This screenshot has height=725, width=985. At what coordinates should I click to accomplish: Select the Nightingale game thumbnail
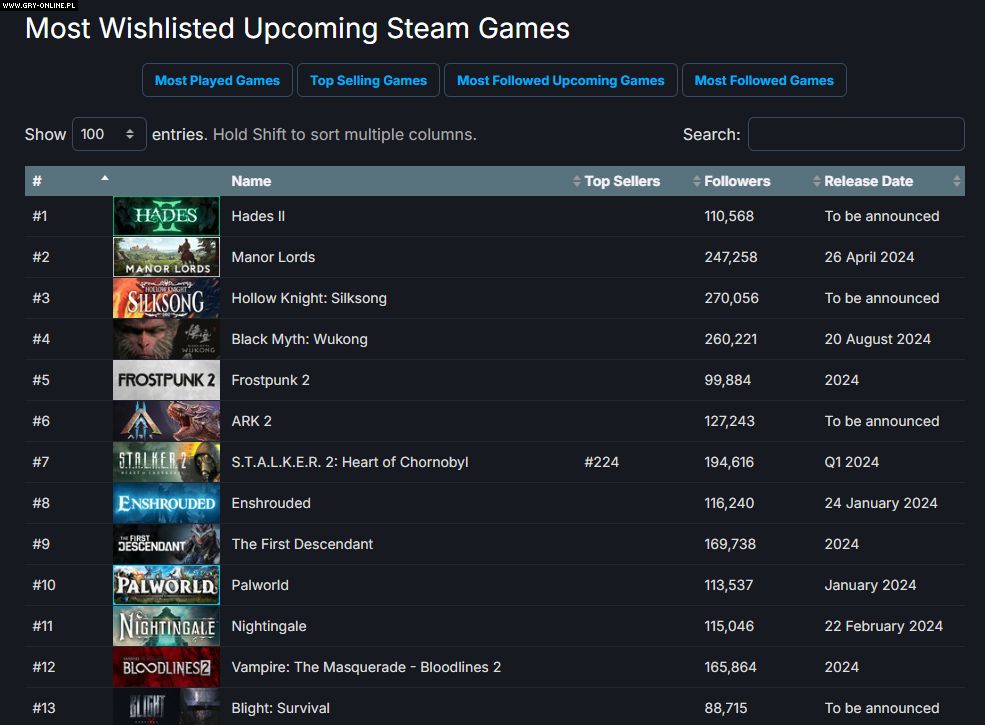pos(166,626)
